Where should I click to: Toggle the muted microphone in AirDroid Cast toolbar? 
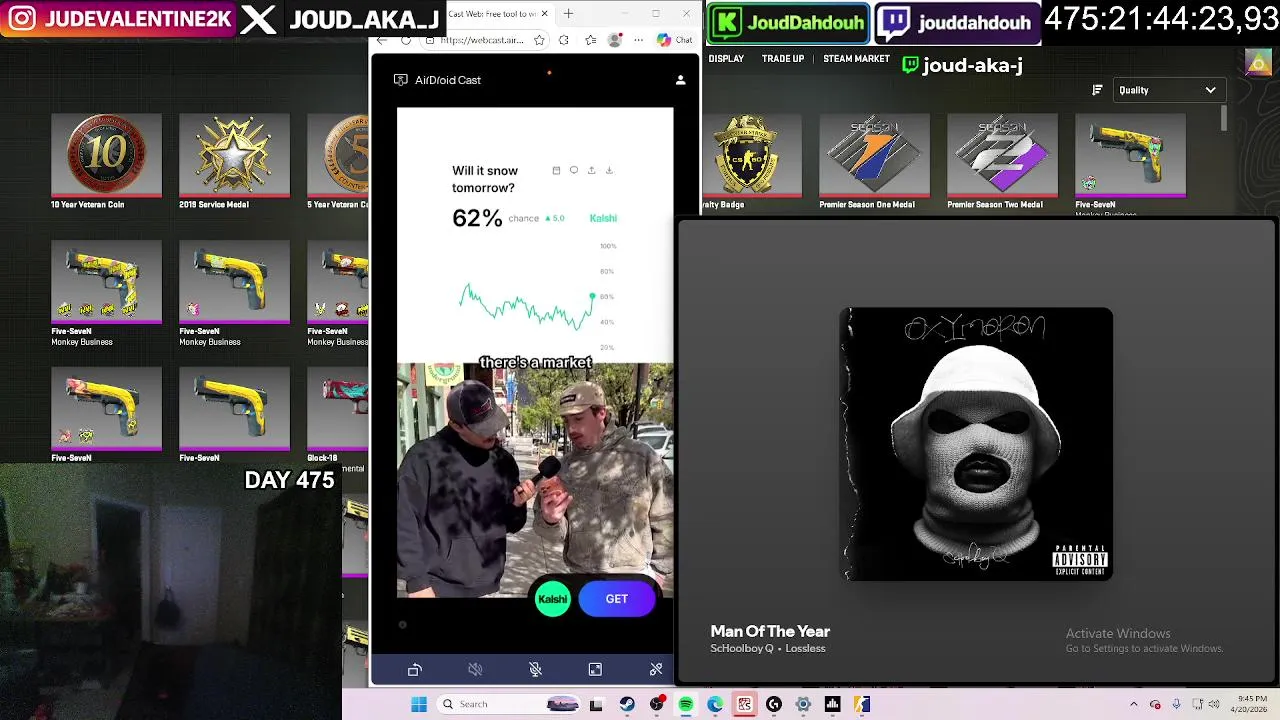(536, 670)
